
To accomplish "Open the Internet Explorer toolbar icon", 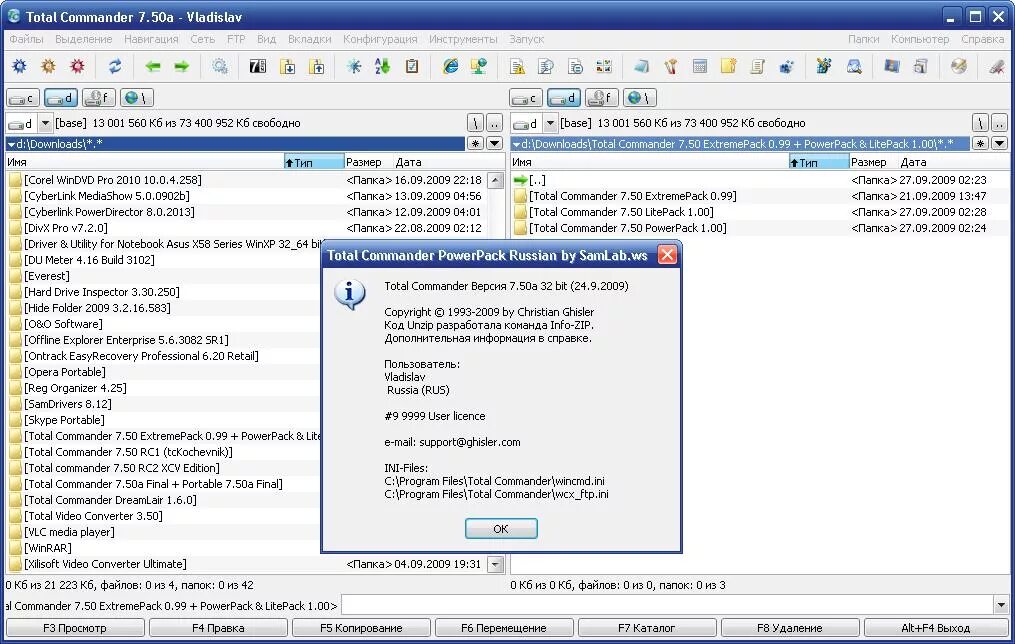I will (450, 66).
